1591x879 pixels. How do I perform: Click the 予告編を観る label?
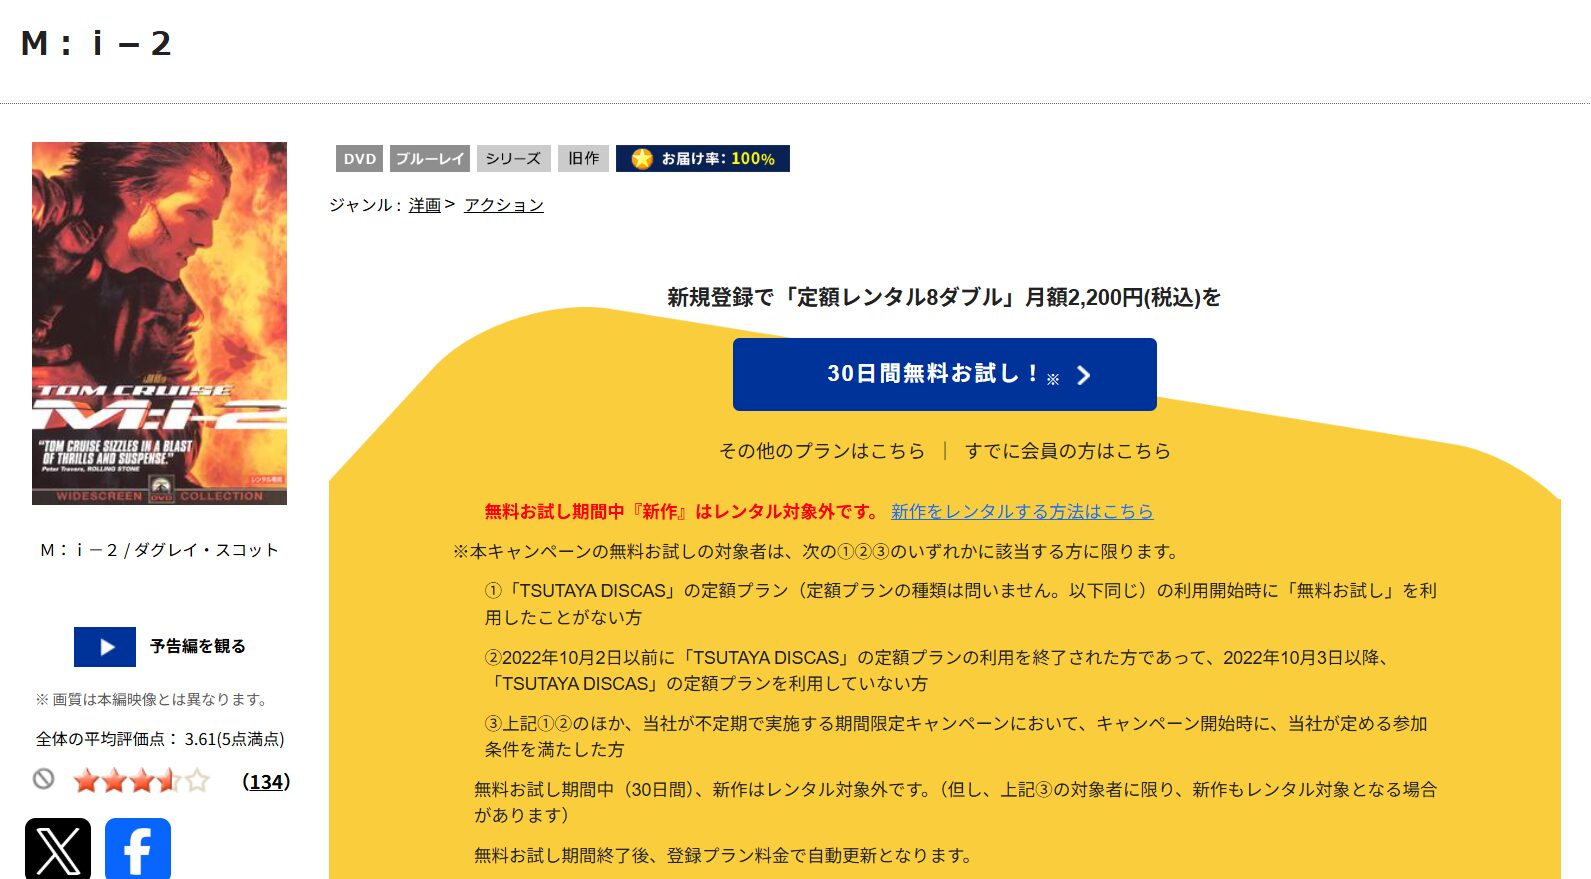[x=198, y=646]
